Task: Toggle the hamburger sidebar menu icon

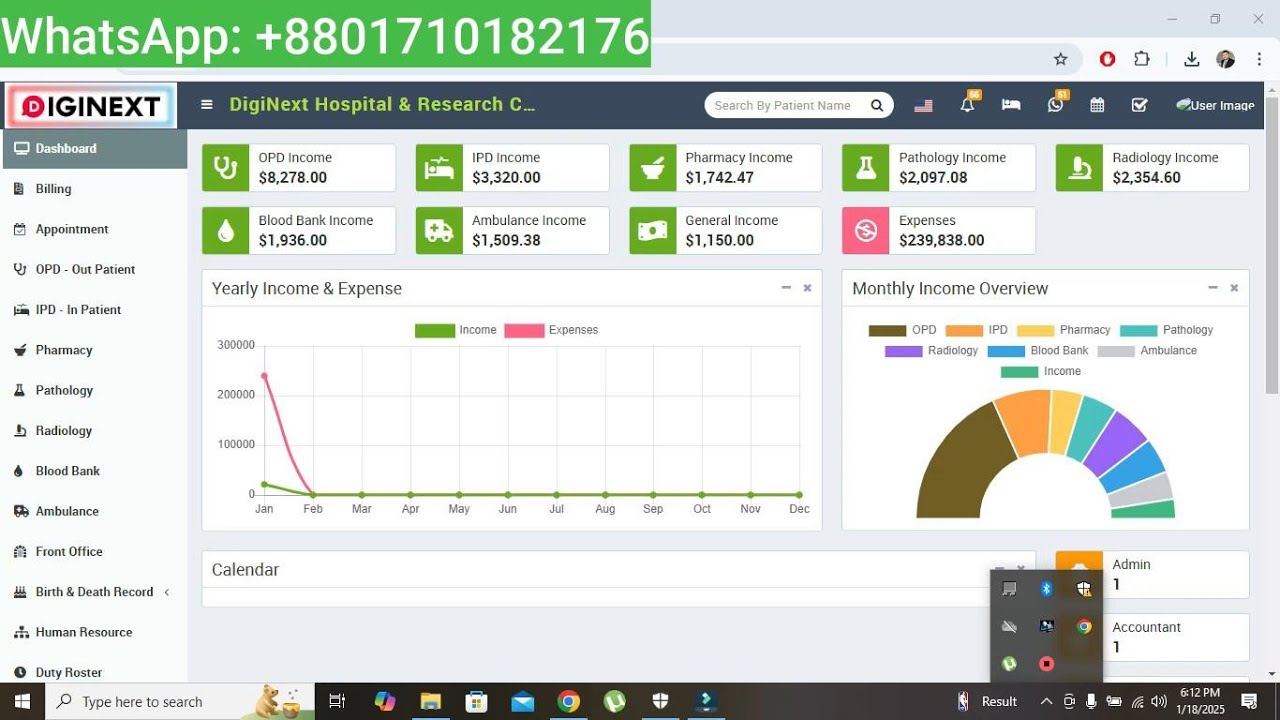Action: (x=207, y=105)
